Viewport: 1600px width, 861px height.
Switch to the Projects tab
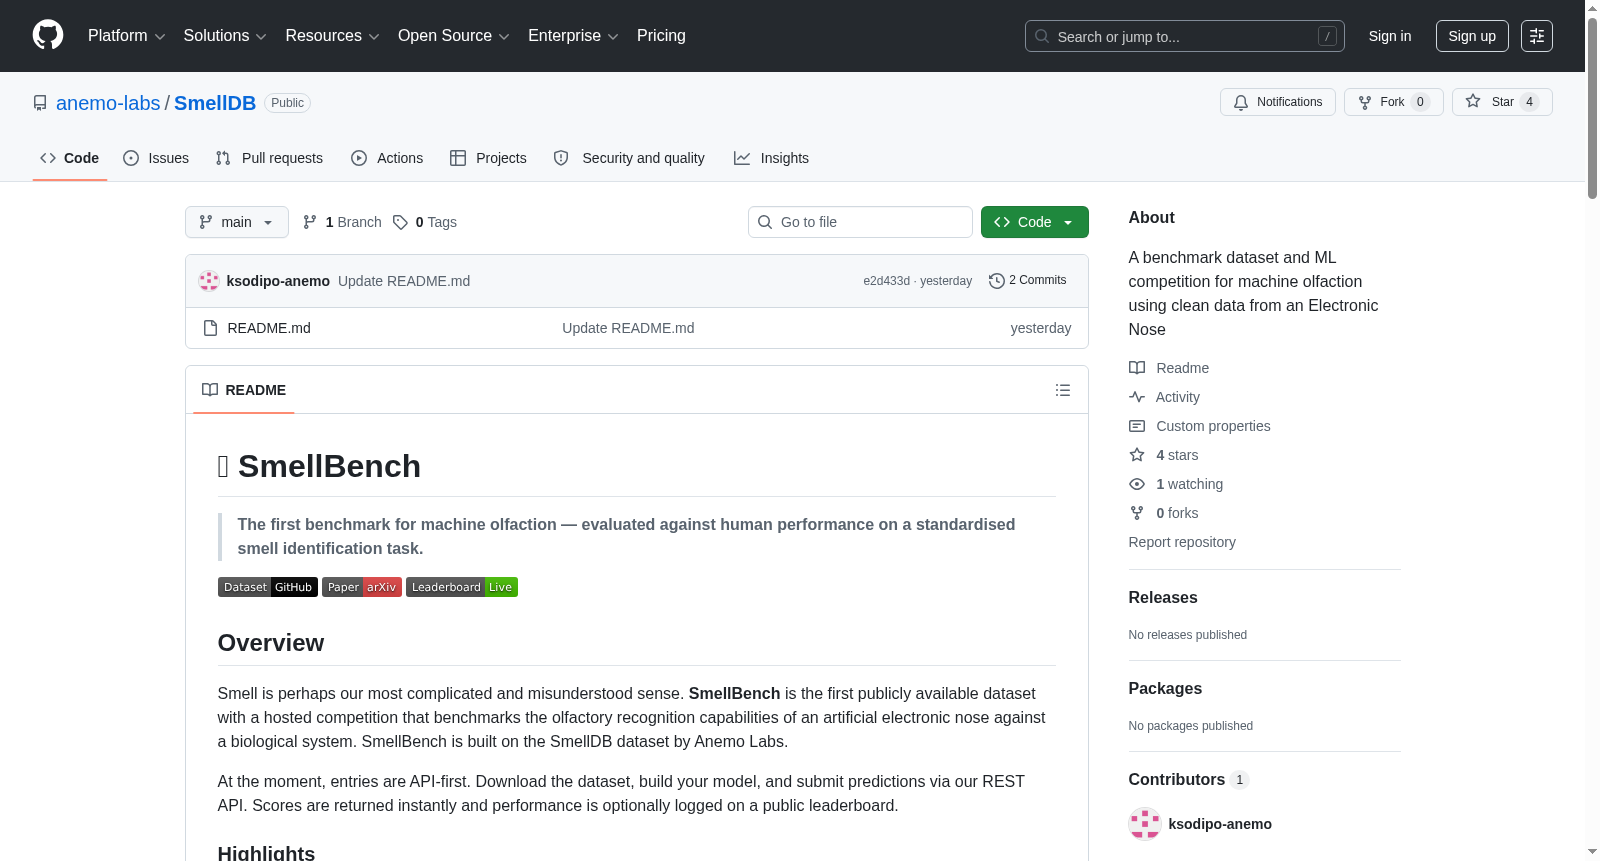(488, 158)
